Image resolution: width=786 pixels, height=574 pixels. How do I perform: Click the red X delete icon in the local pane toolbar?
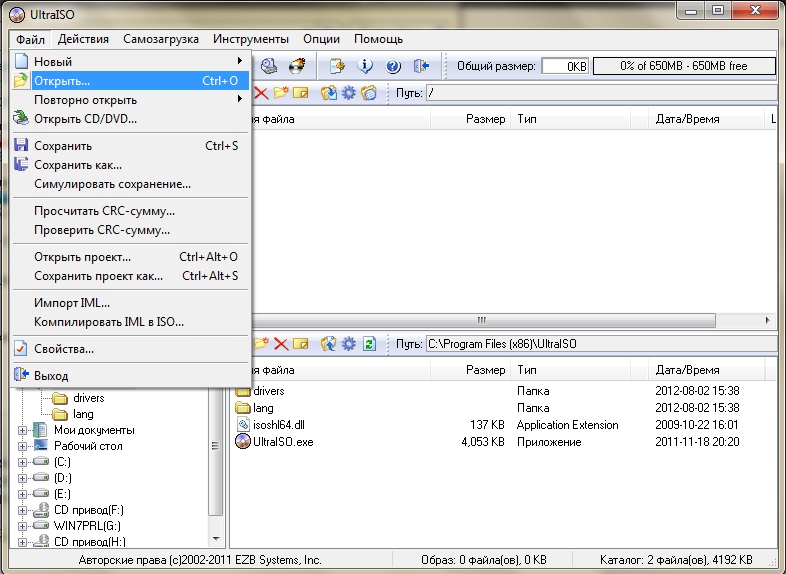281,344
